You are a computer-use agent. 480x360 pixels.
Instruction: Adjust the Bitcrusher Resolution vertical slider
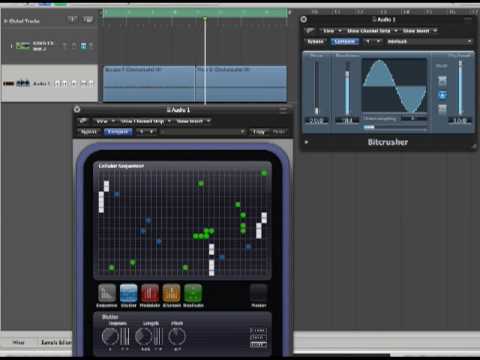[x=347, y=88]
